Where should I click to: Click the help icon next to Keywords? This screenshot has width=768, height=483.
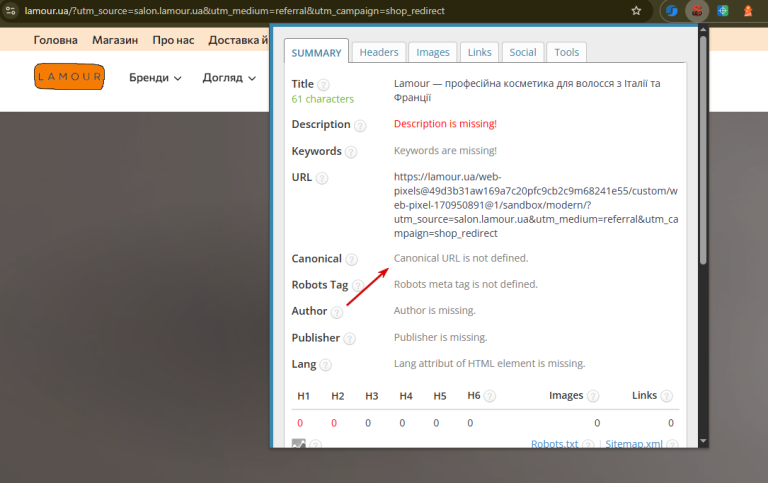(x=351, y=152)
